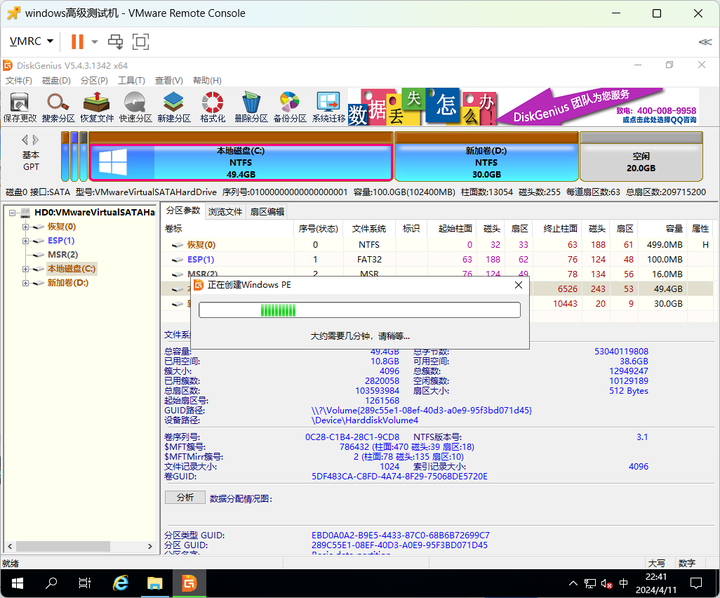
Task: Go to next disk arrow
Action: (x=36, y=140)
